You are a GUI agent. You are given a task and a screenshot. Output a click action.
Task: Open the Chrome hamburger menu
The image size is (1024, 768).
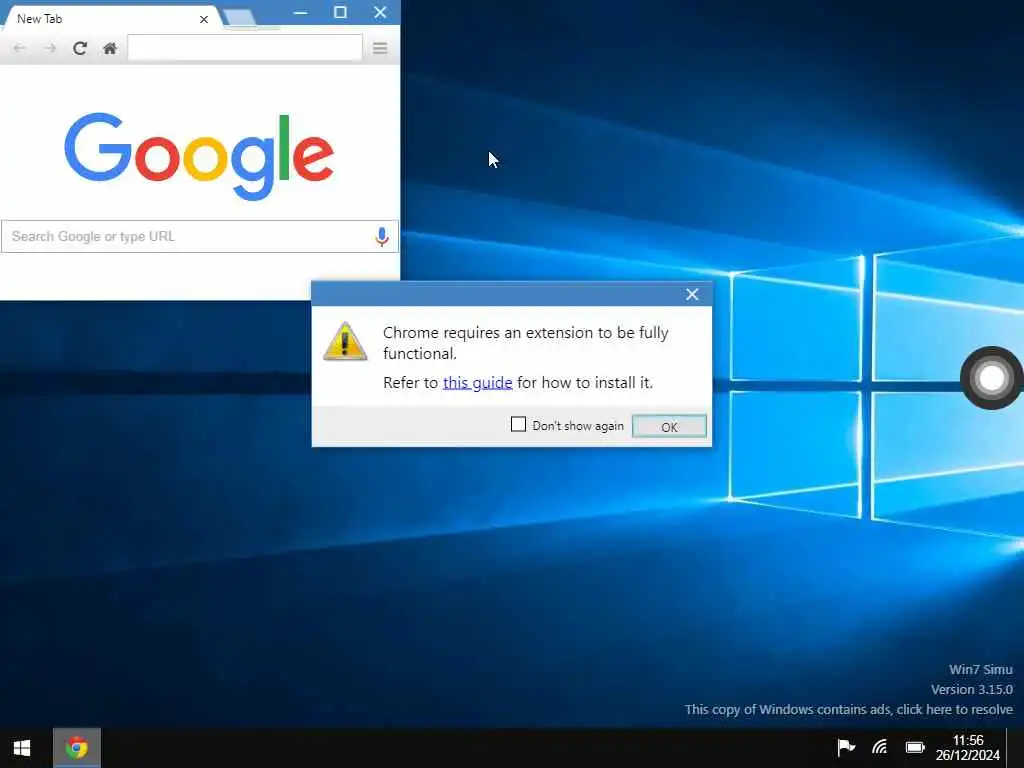tap(380, 48)
